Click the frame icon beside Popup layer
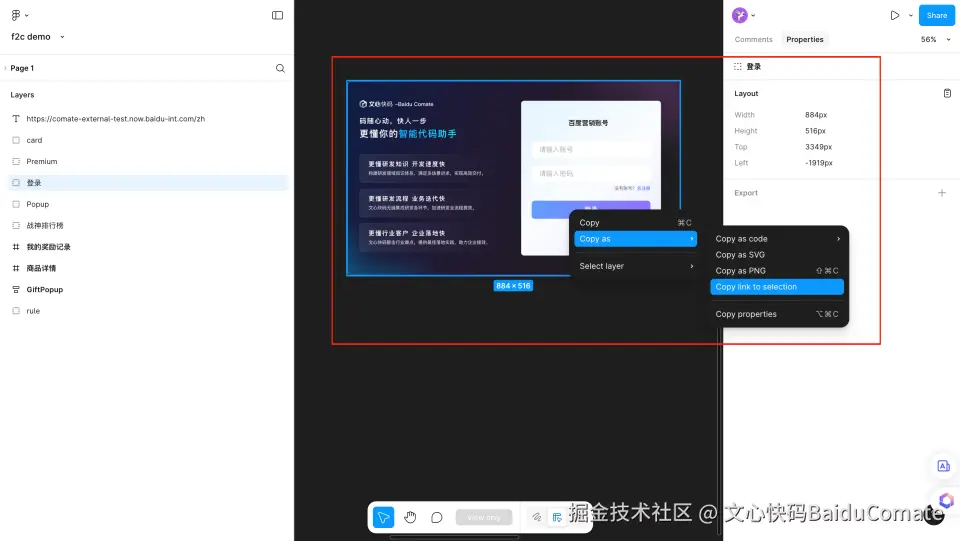The width and height of the screenshot is (960, 541). pyautogui.click(x=16, y=204)
